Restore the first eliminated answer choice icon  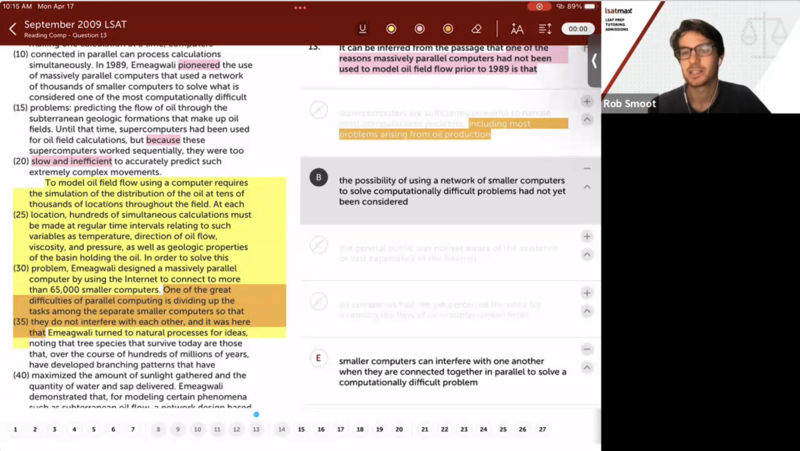coord(318,110)
